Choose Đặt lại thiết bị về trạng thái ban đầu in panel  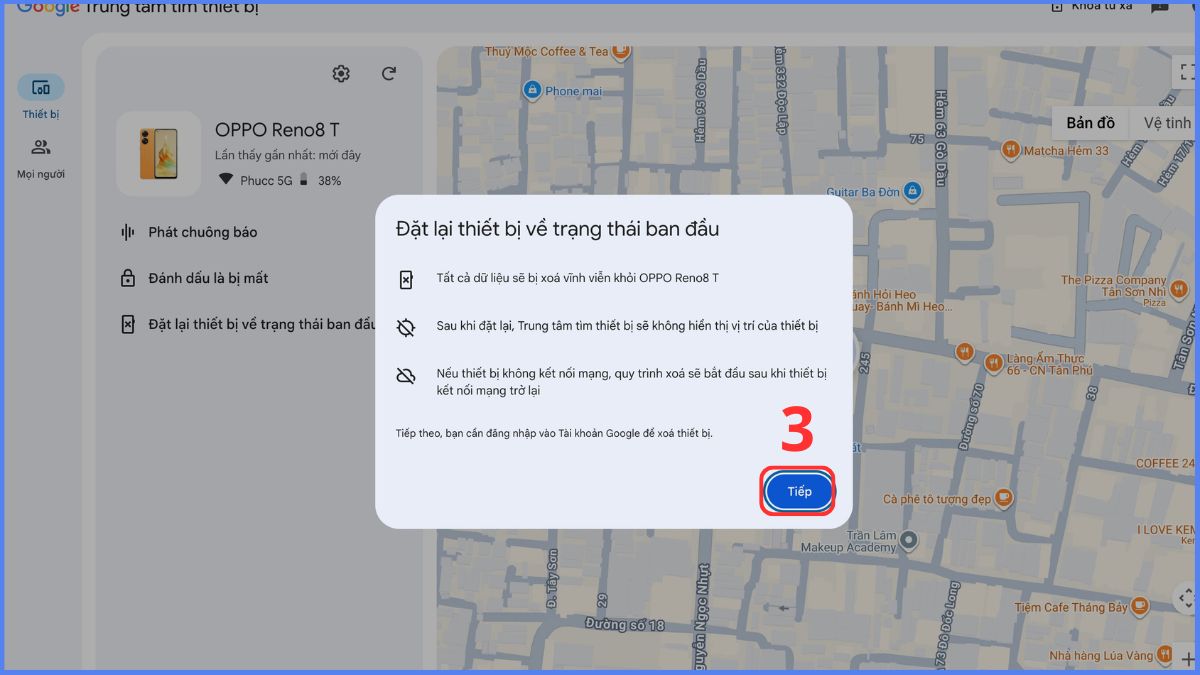tap(262, 324)
